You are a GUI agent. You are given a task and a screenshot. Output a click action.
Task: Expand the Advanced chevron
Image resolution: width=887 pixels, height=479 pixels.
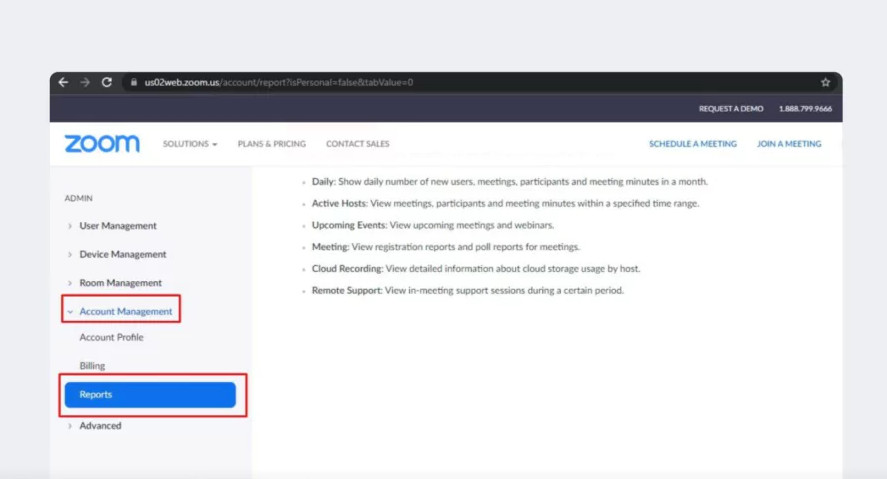pos(70,426)
